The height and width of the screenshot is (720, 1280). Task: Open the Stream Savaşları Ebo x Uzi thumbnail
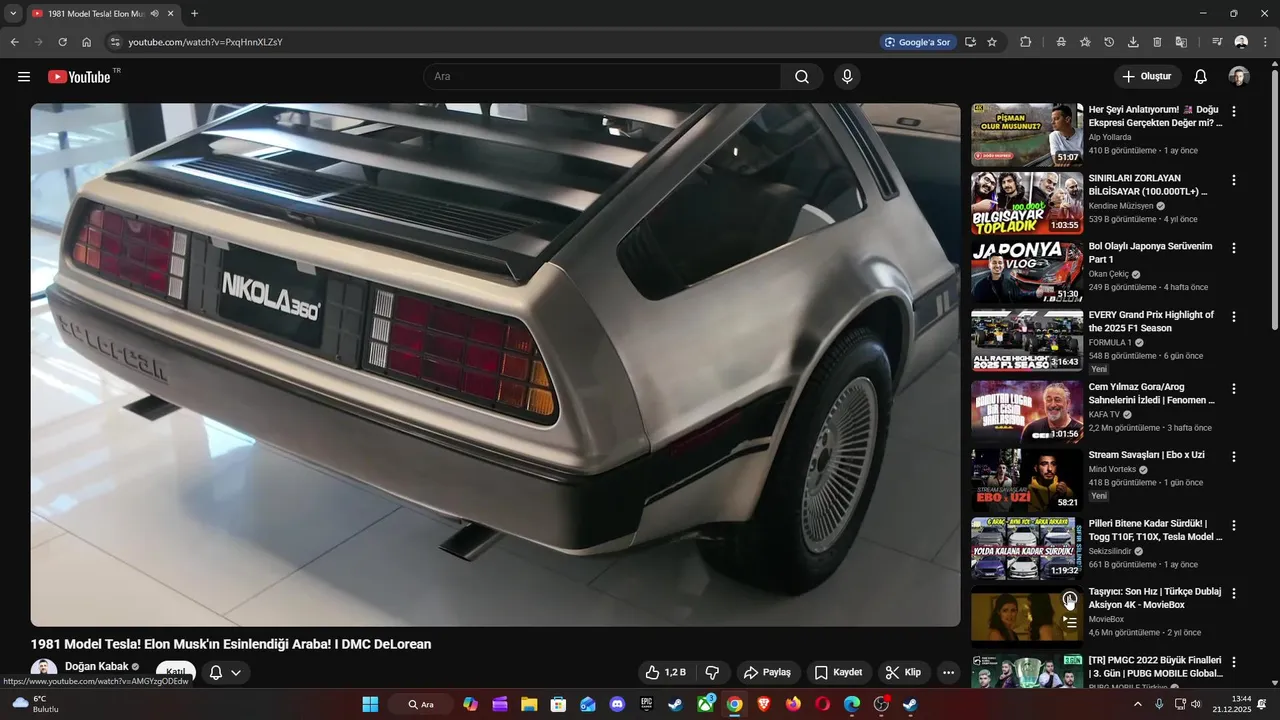(x=1027, y=480)
